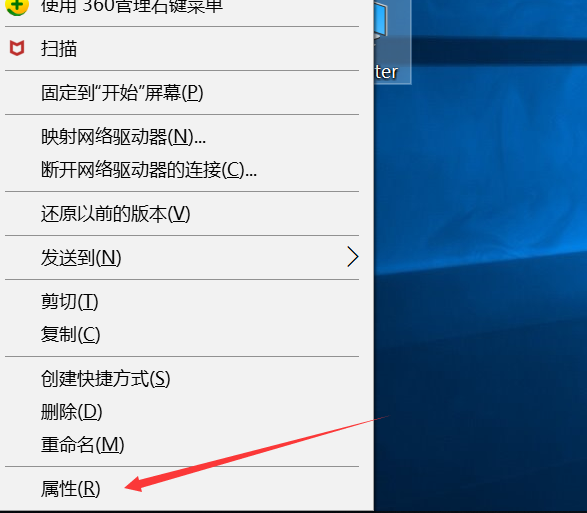Image resolution: width=587 pixels, height=513 pixels.
Task: Select 扫描 from the context menu
Action: [182, 48]
